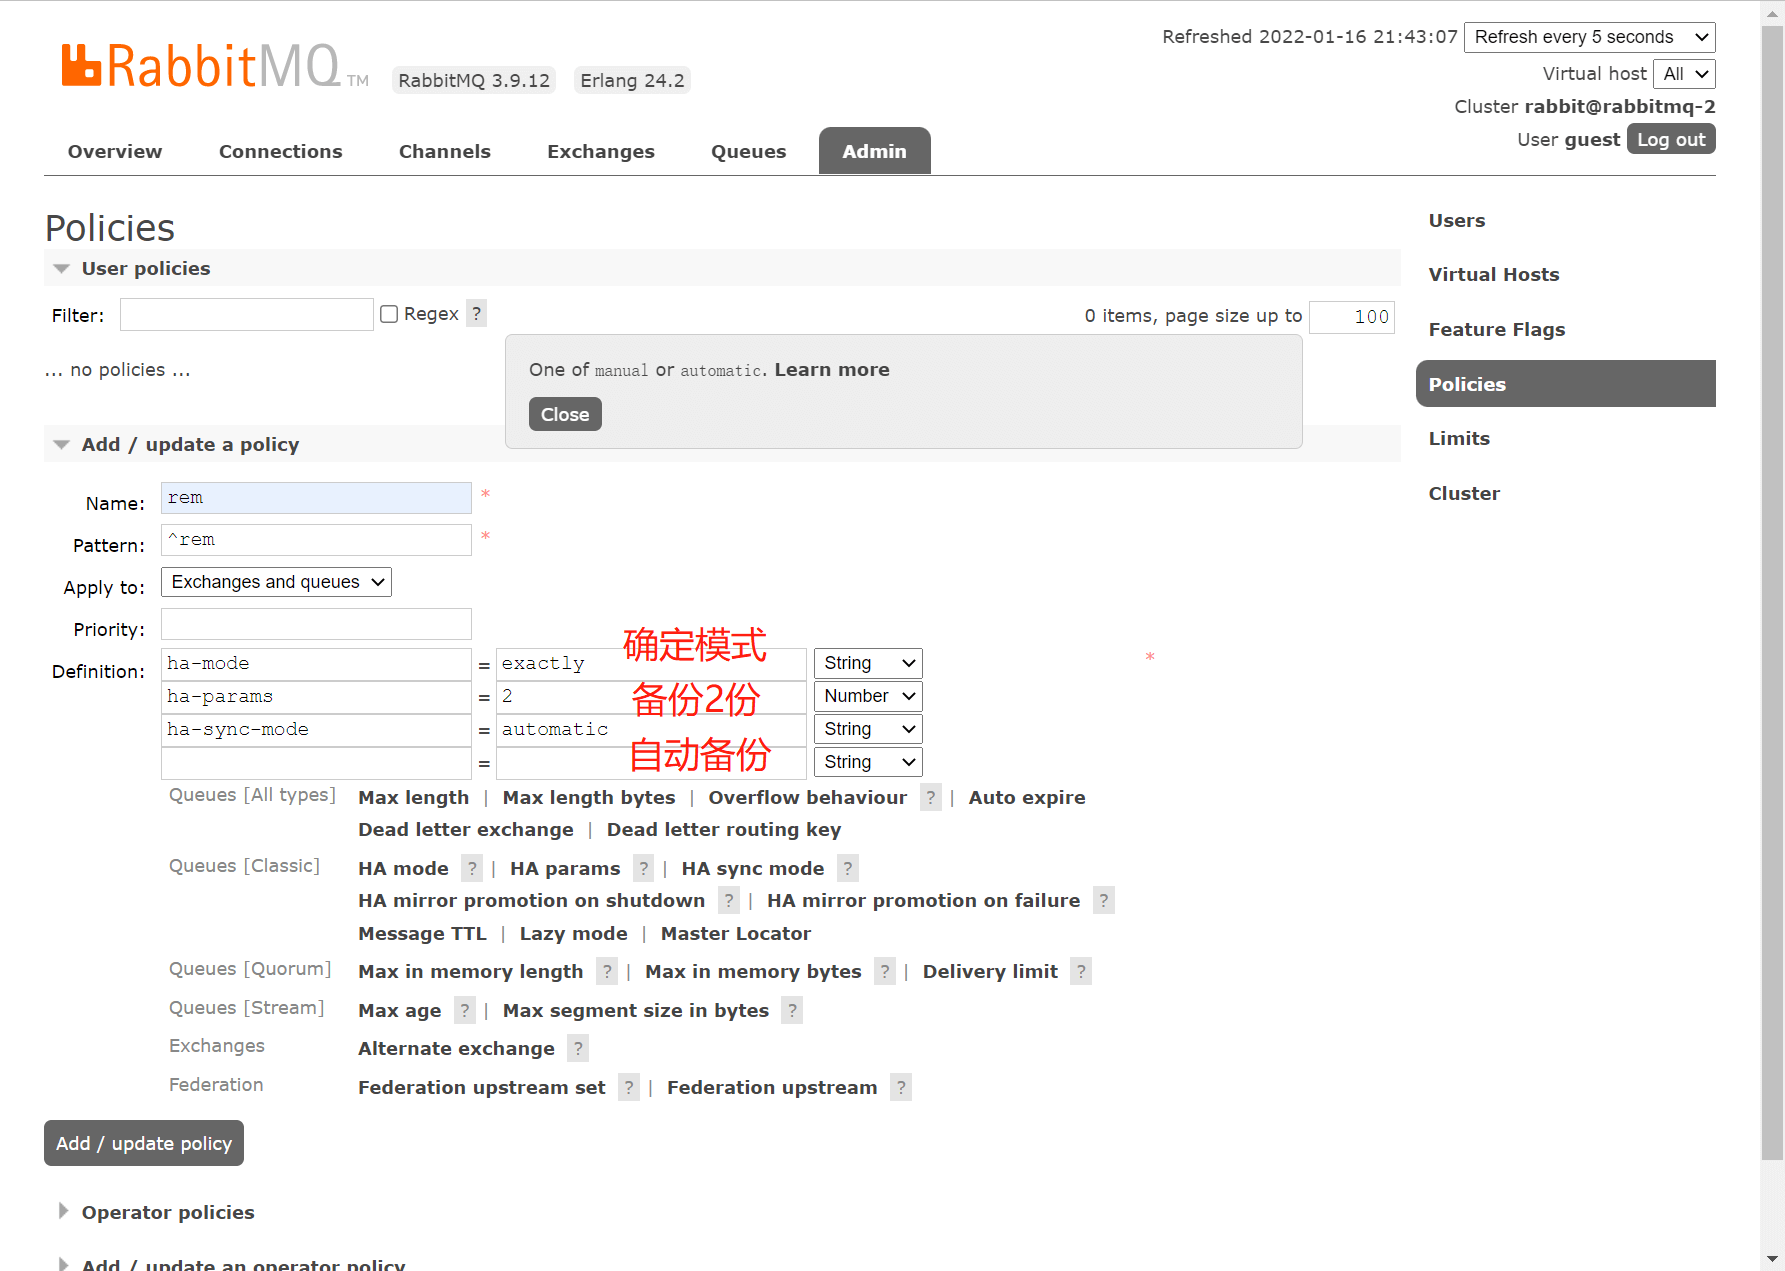The width and height of the screenshot is (1785, 1271).
Task: Edit the page size field
Action: coord(1352,317)
